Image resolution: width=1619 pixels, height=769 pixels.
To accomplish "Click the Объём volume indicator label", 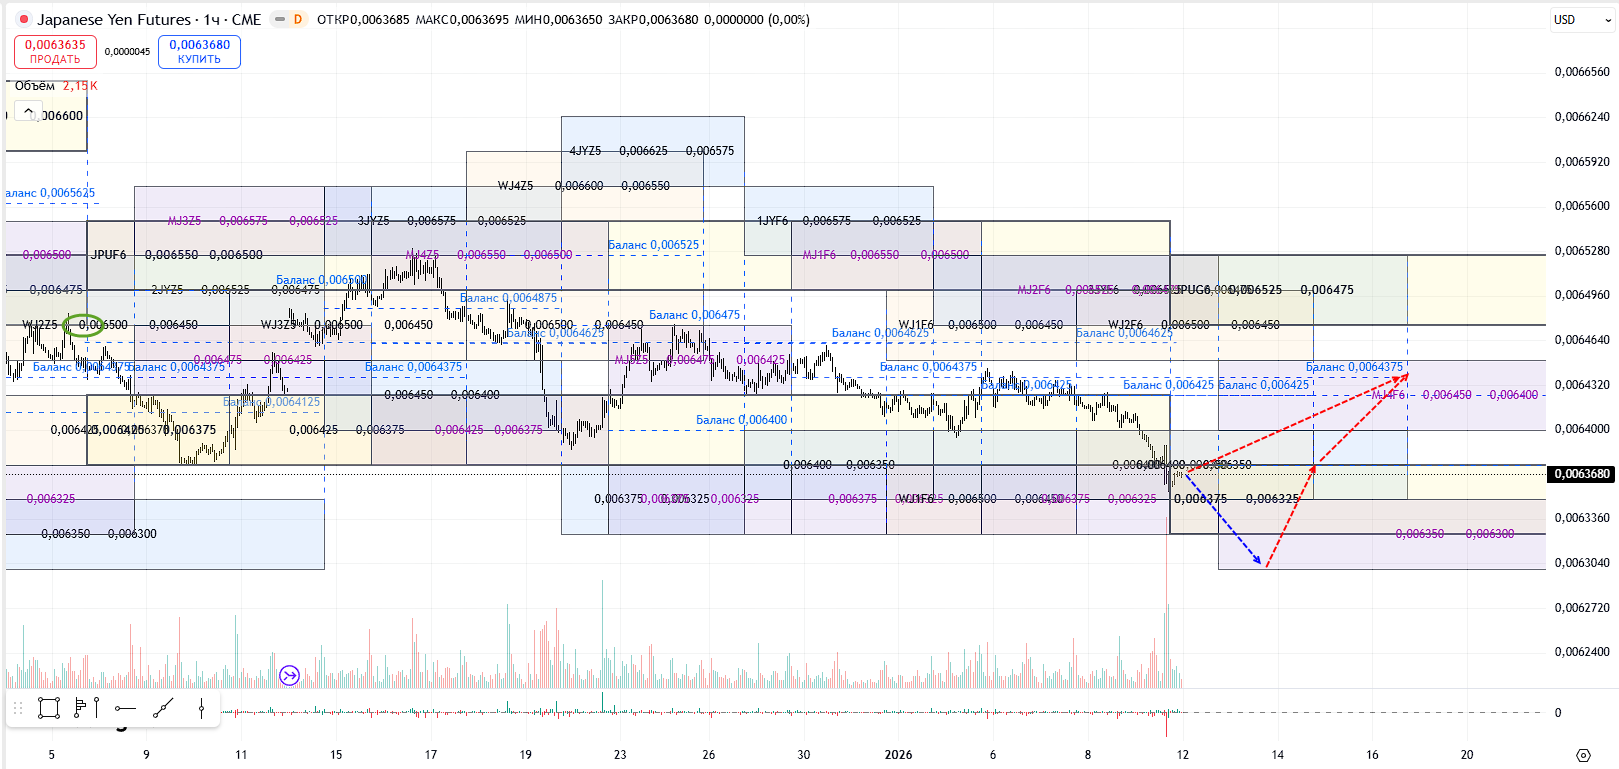I will click(35, 86).
